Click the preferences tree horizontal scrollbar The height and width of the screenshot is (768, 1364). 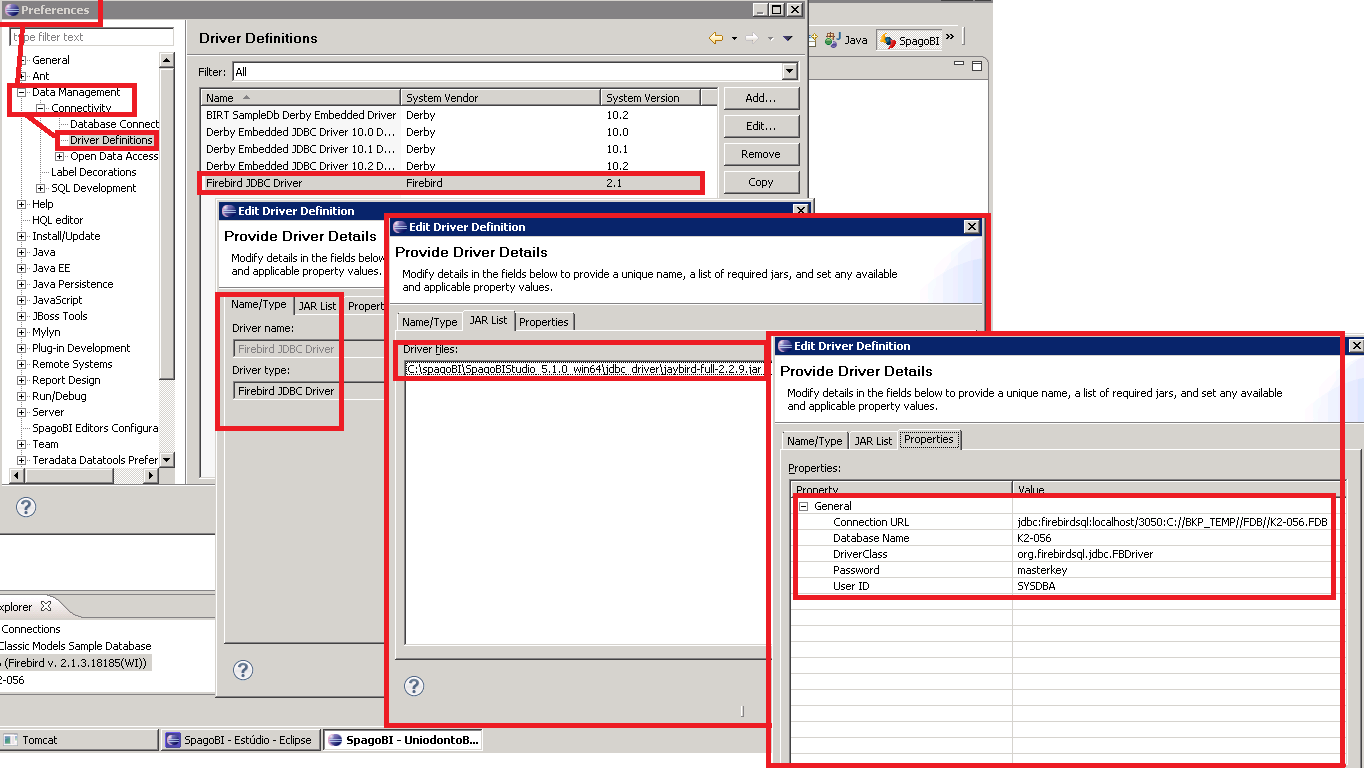(x=85, y=476)
